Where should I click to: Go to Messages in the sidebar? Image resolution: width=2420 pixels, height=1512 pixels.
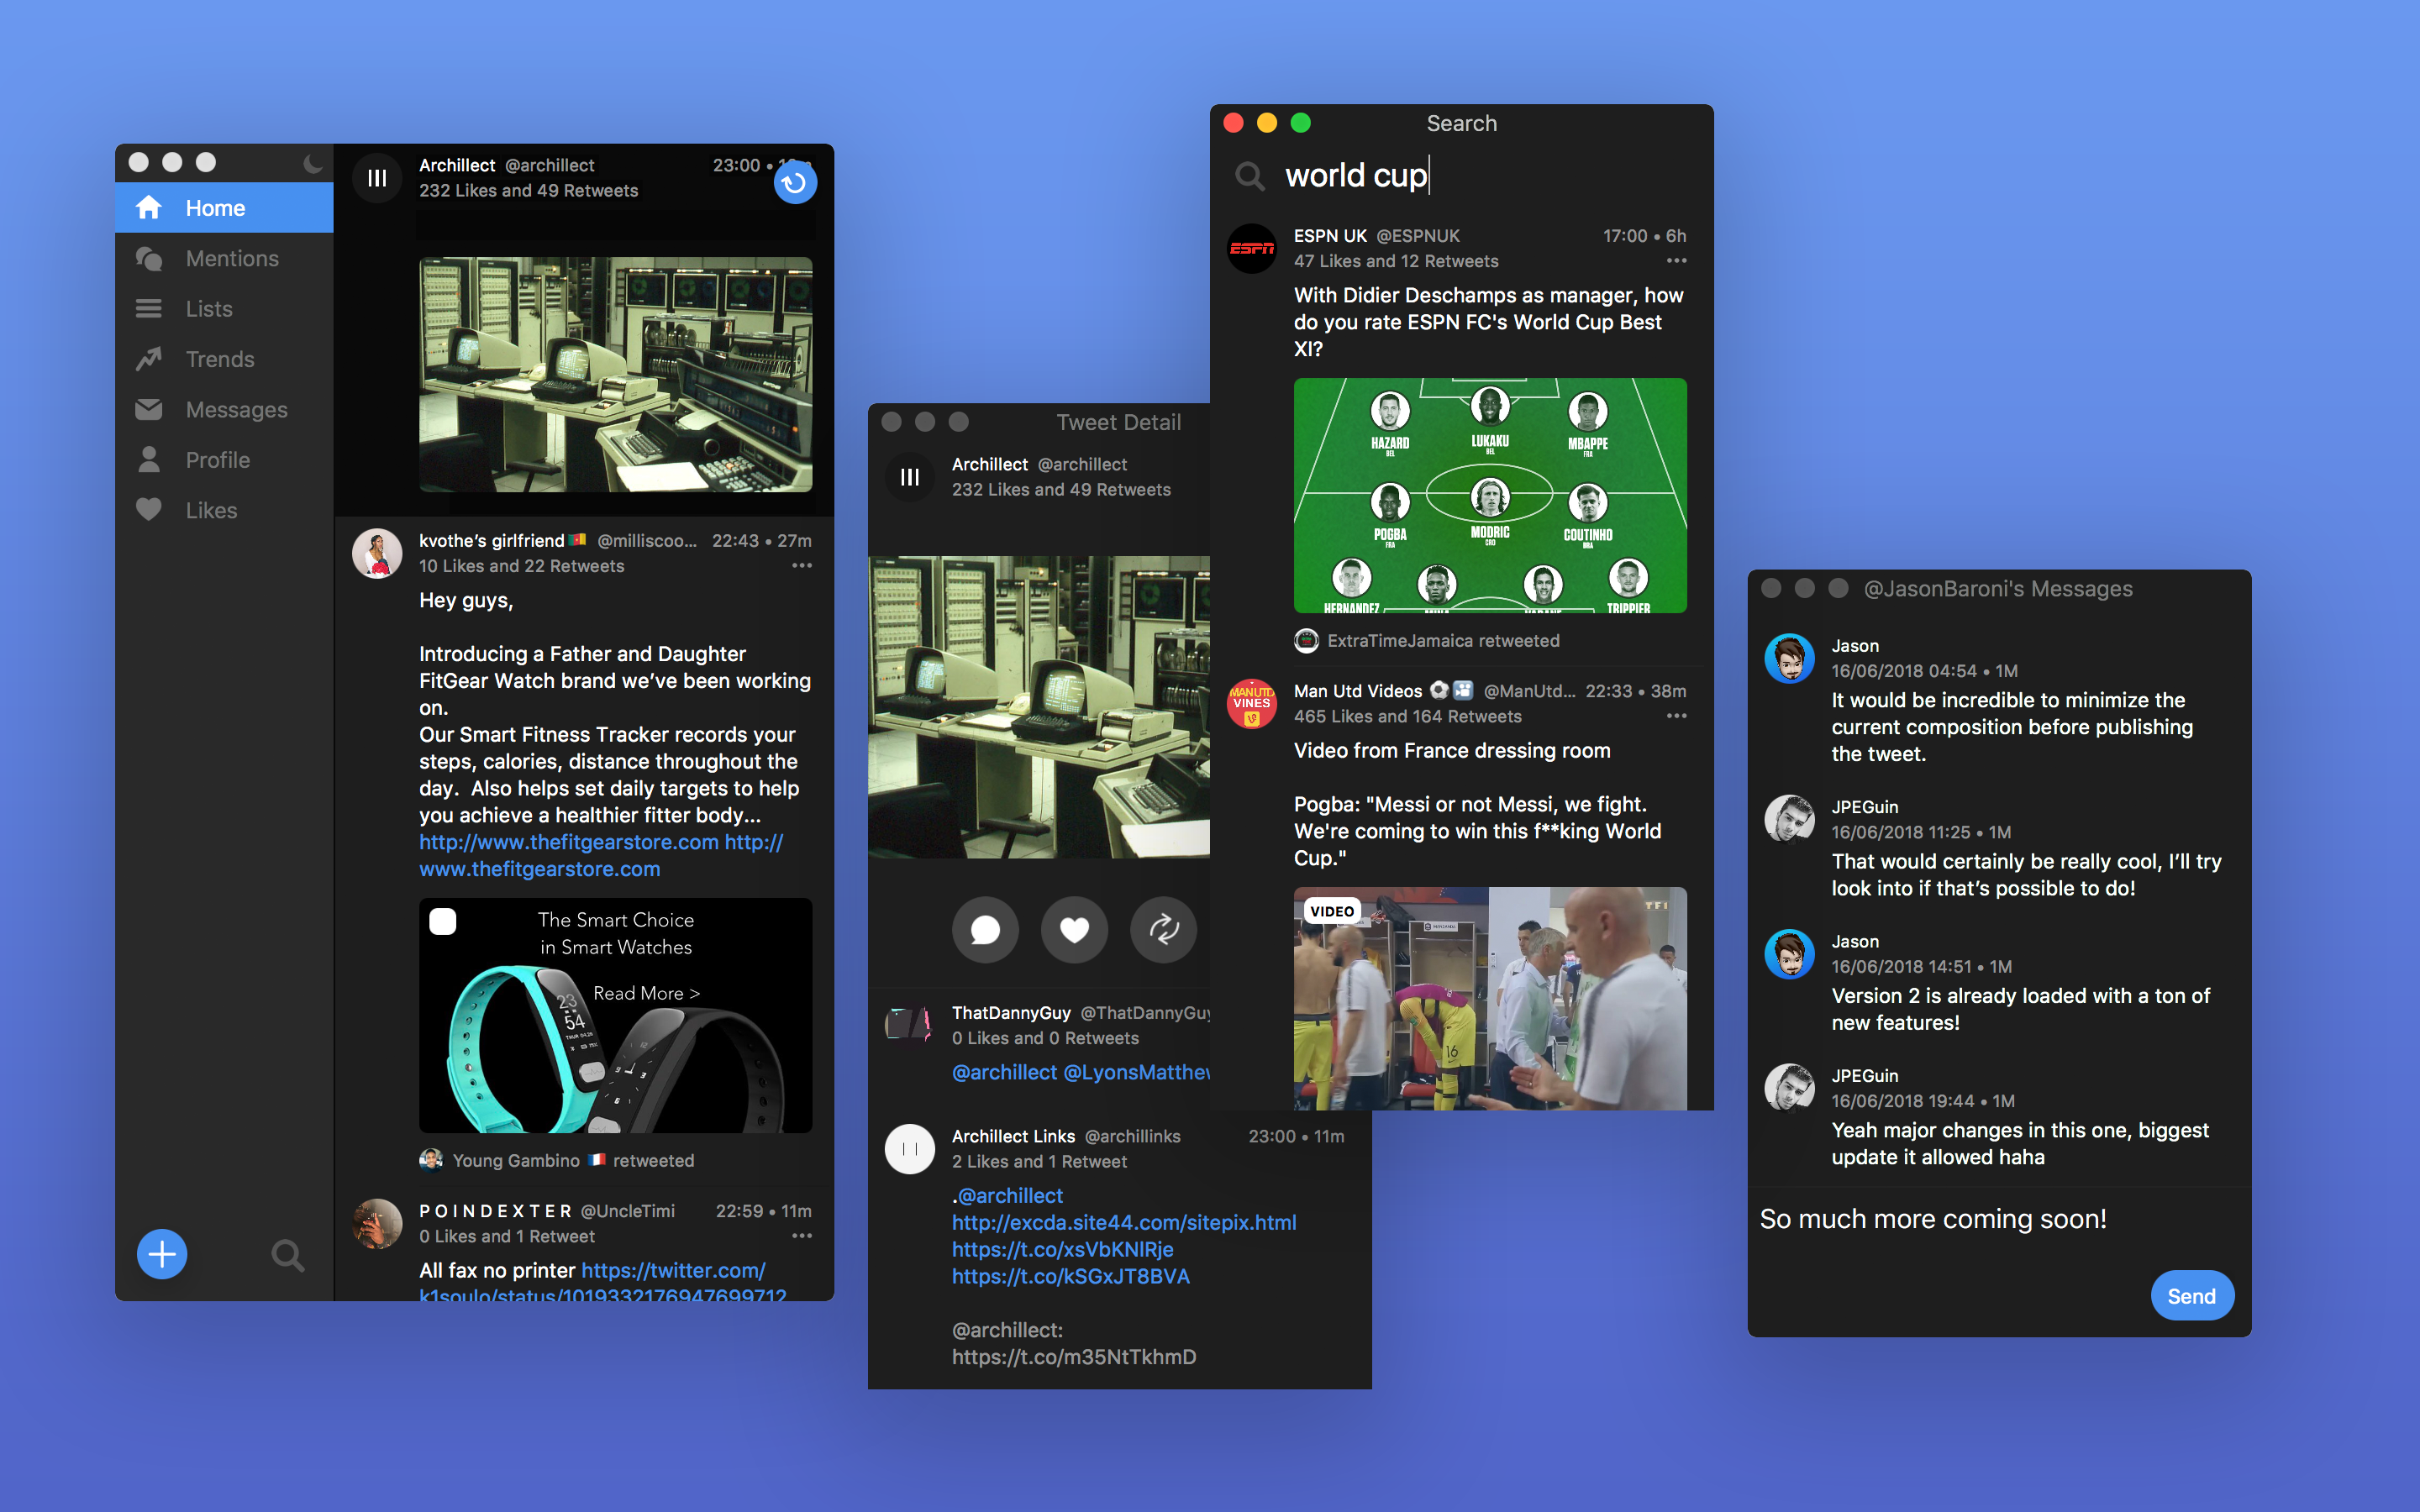[x=236, y=409]
